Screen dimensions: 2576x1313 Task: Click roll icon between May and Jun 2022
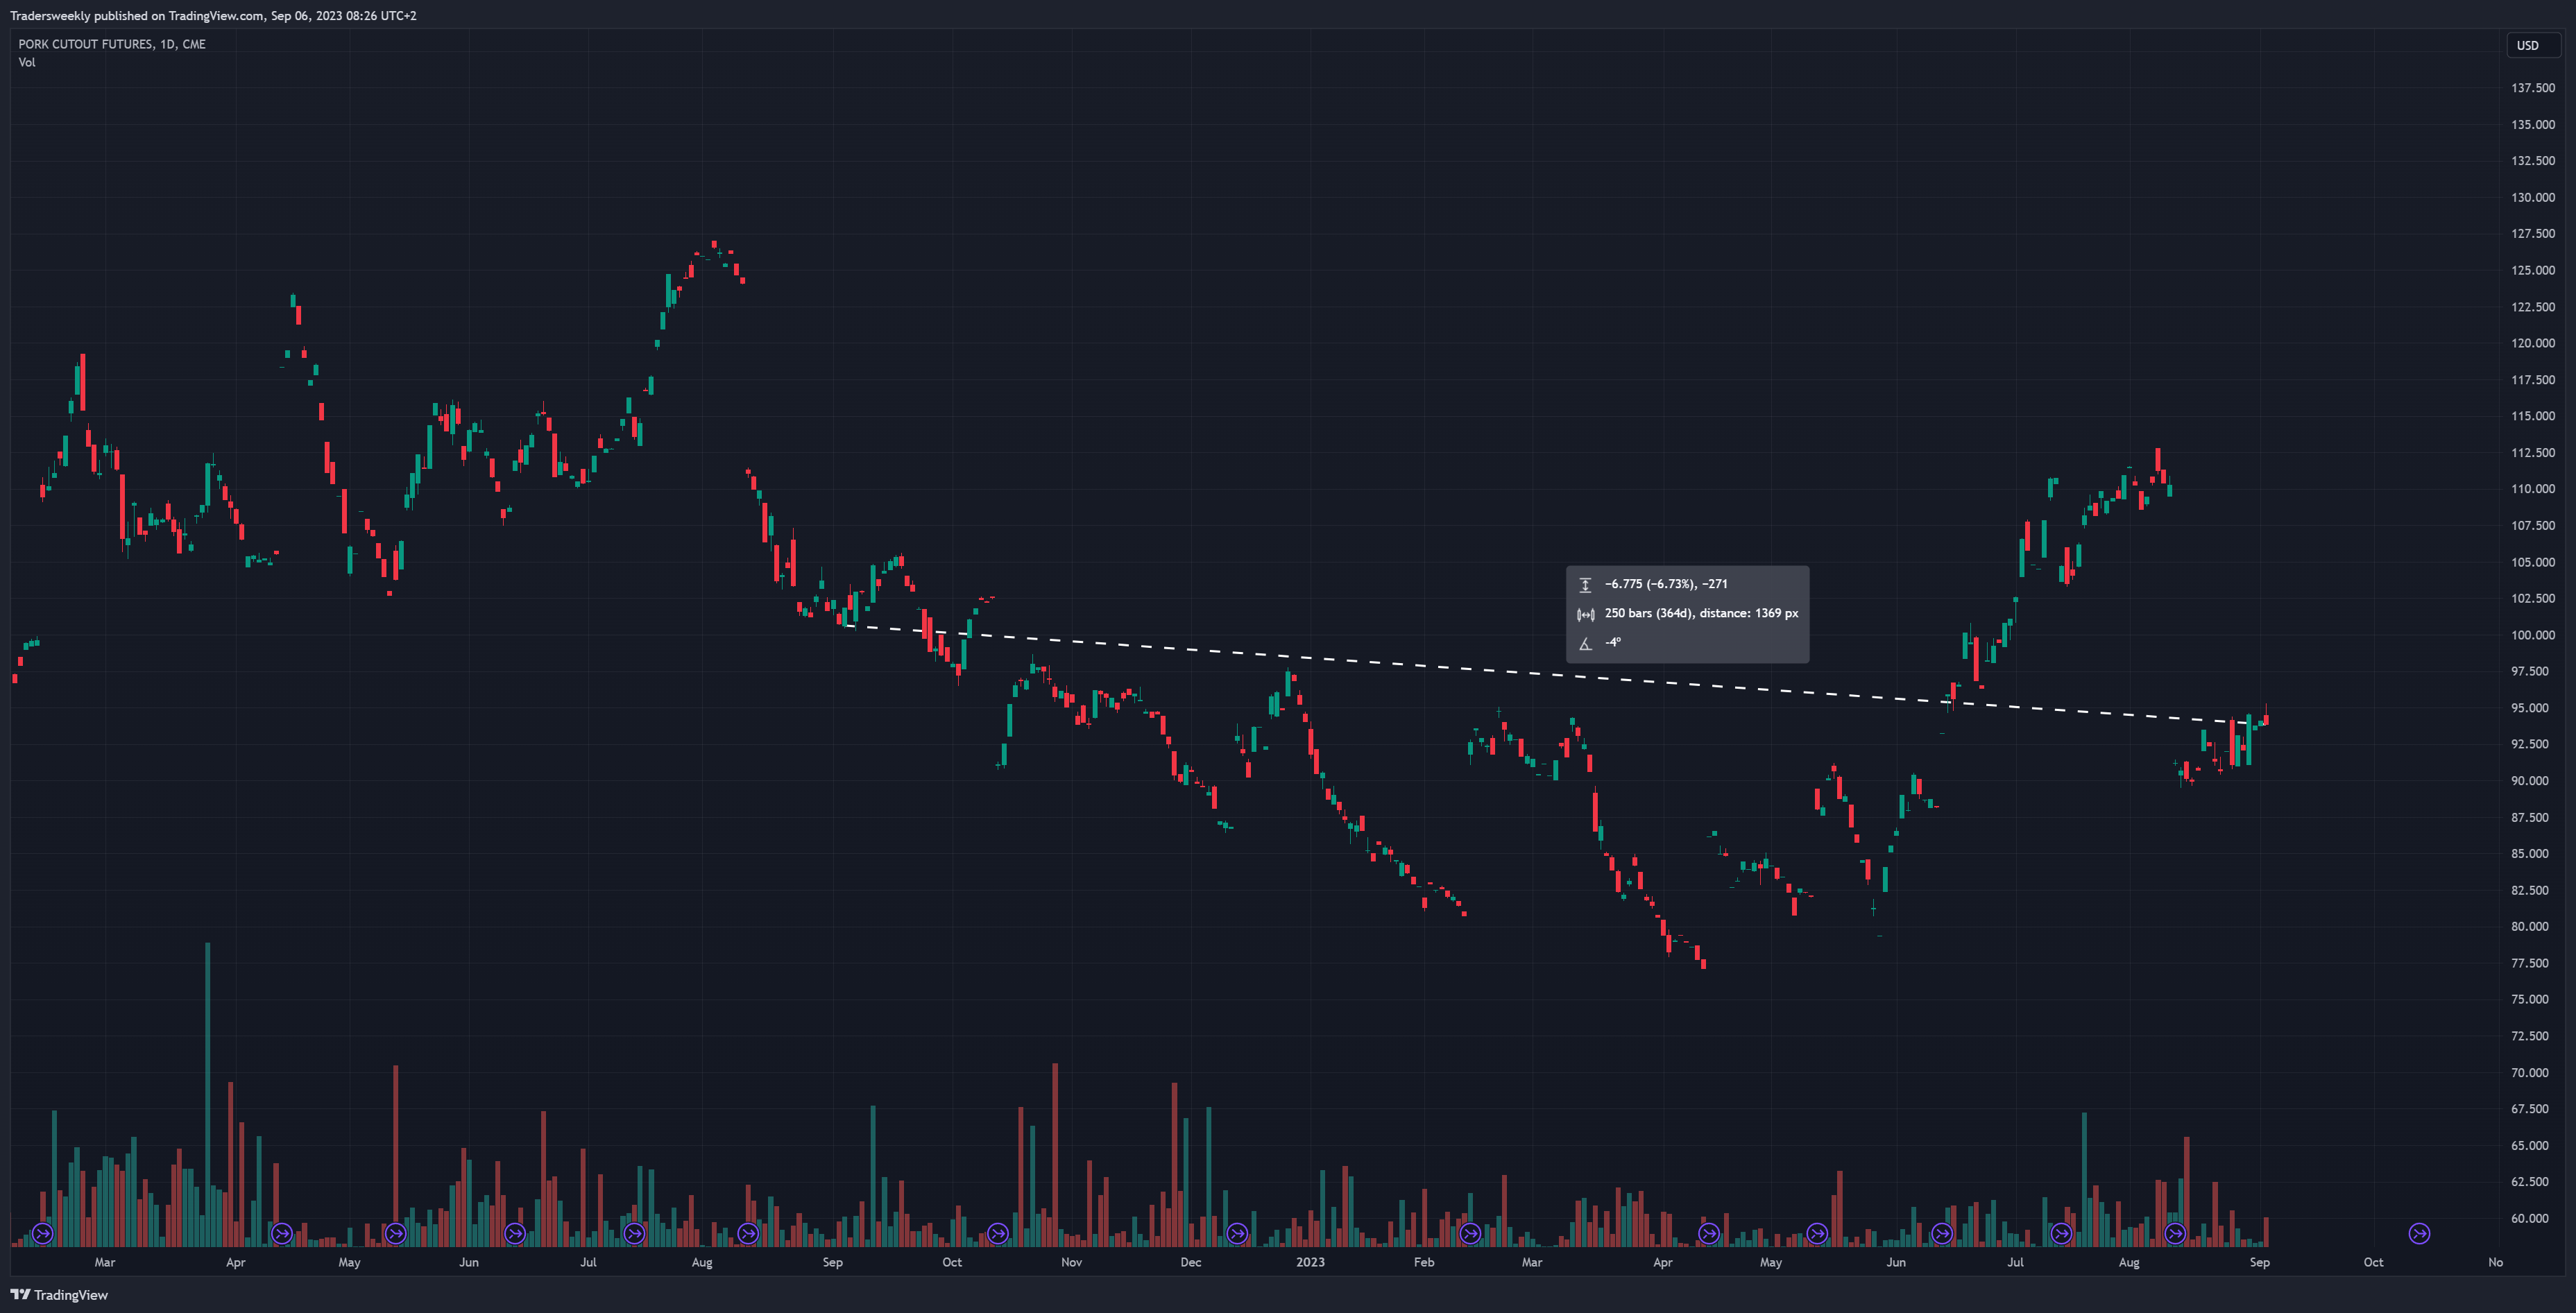tap(395, 1233)
